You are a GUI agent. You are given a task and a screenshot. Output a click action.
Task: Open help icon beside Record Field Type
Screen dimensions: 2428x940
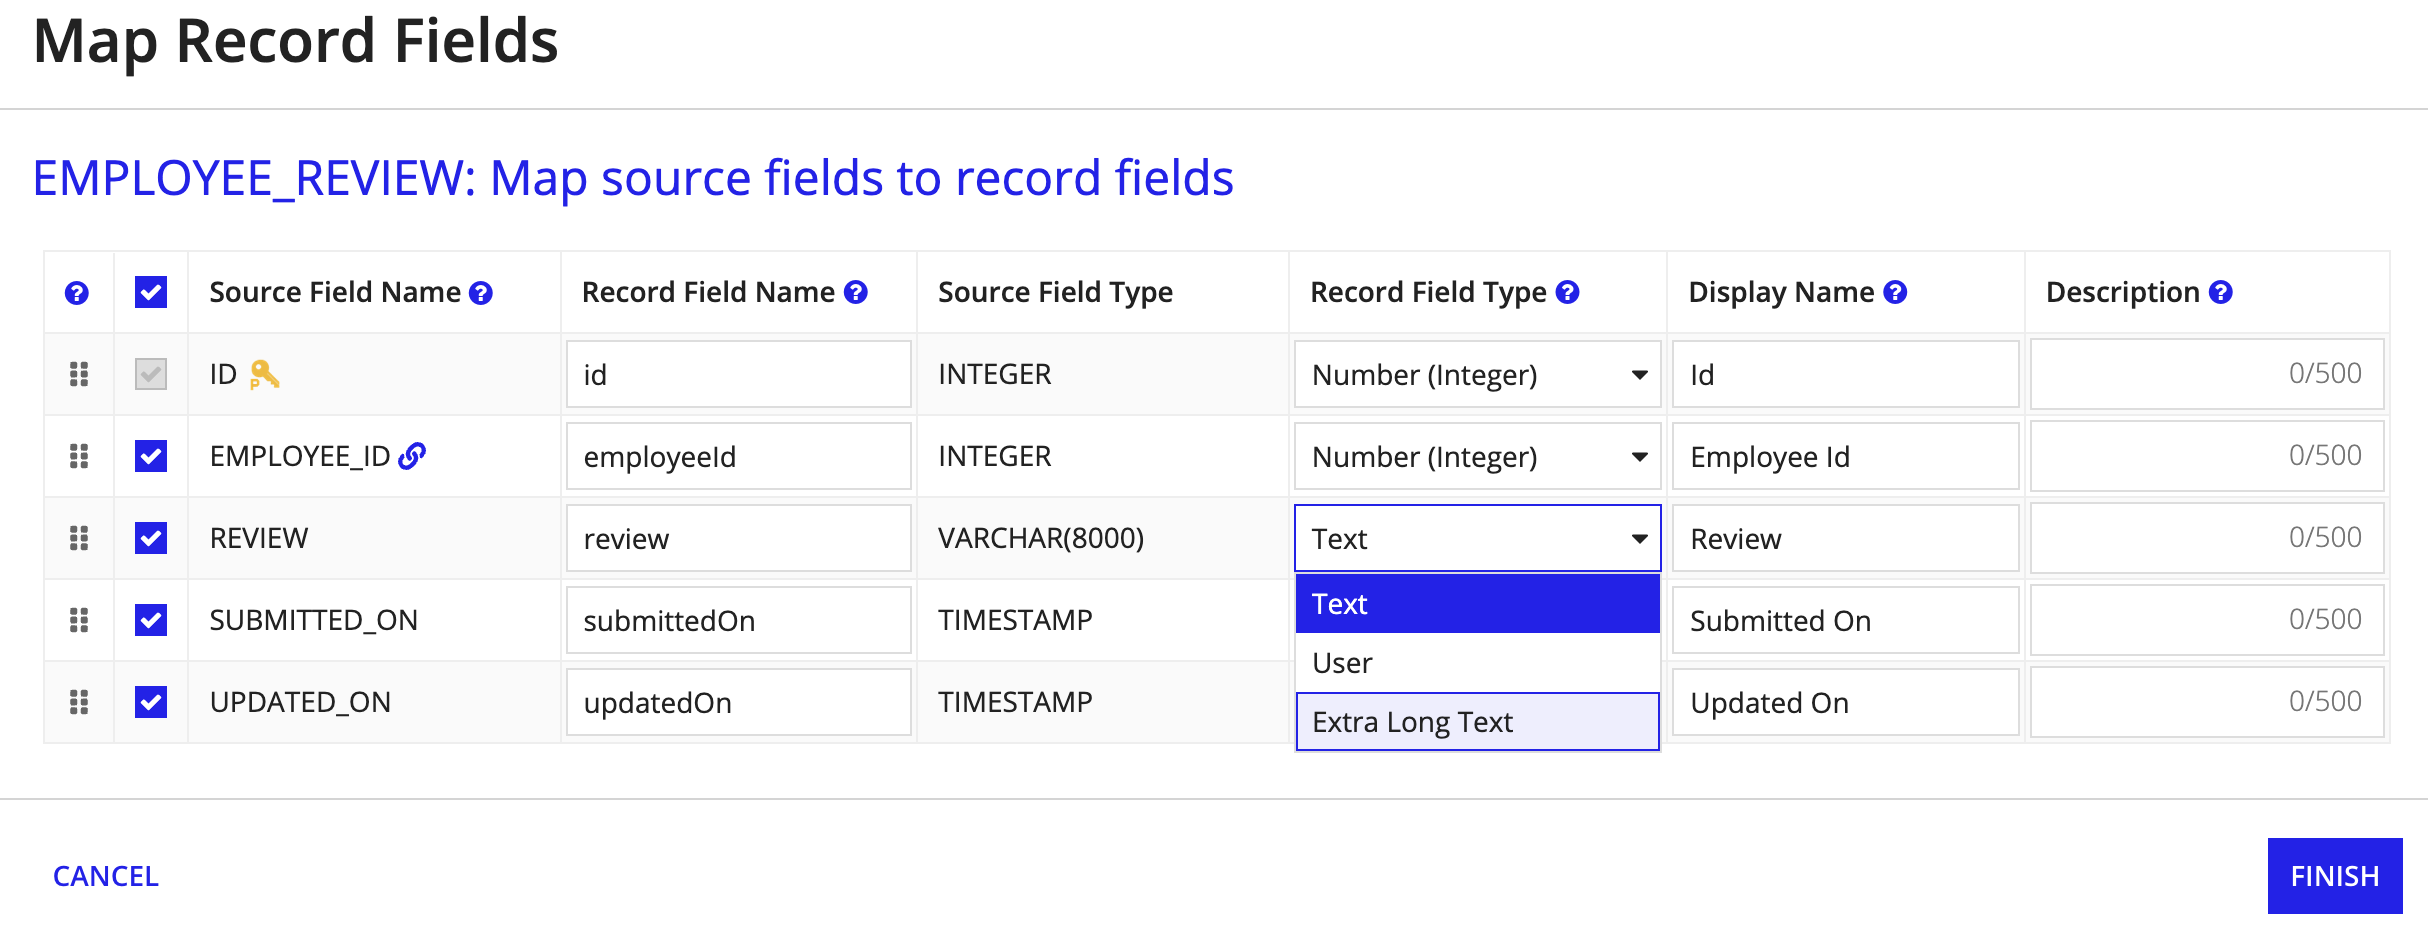(1568, 292)
